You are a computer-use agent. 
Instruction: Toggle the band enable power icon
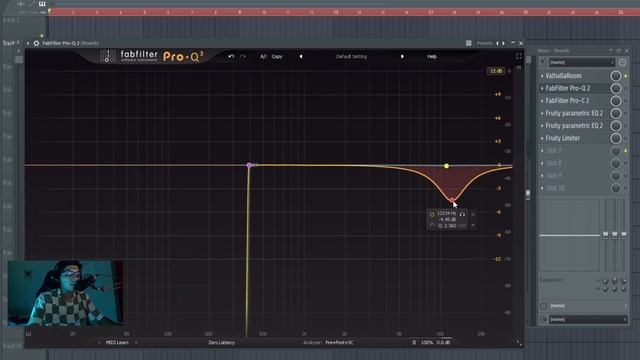pos(432,214)
